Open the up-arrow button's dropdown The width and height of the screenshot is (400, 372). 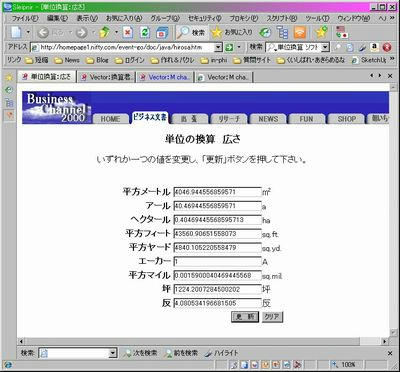(116, 32)
